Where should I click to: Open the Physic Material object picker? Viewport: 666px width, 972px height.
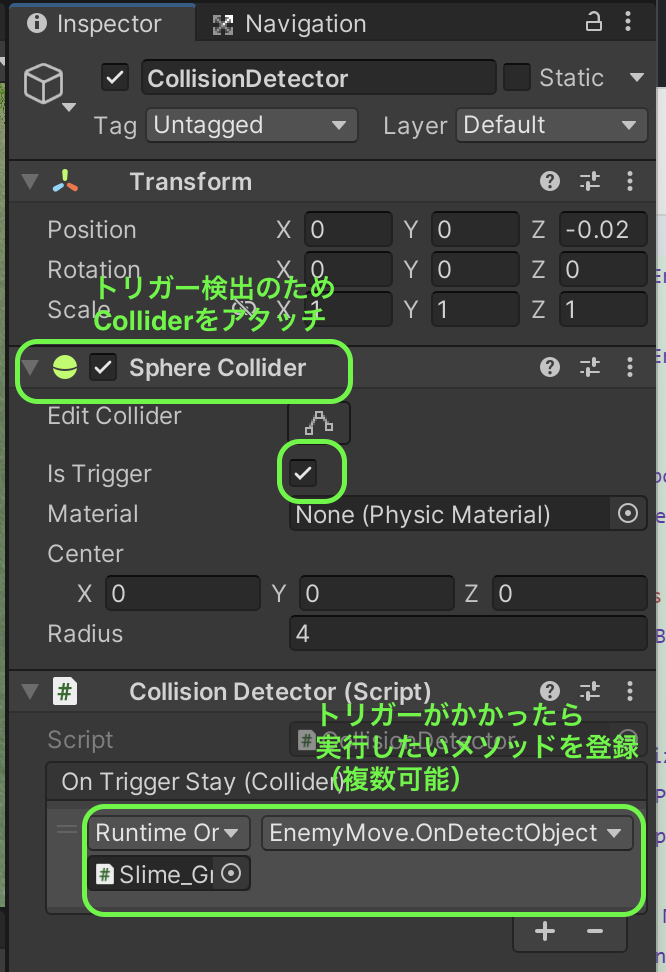point(628,514)
